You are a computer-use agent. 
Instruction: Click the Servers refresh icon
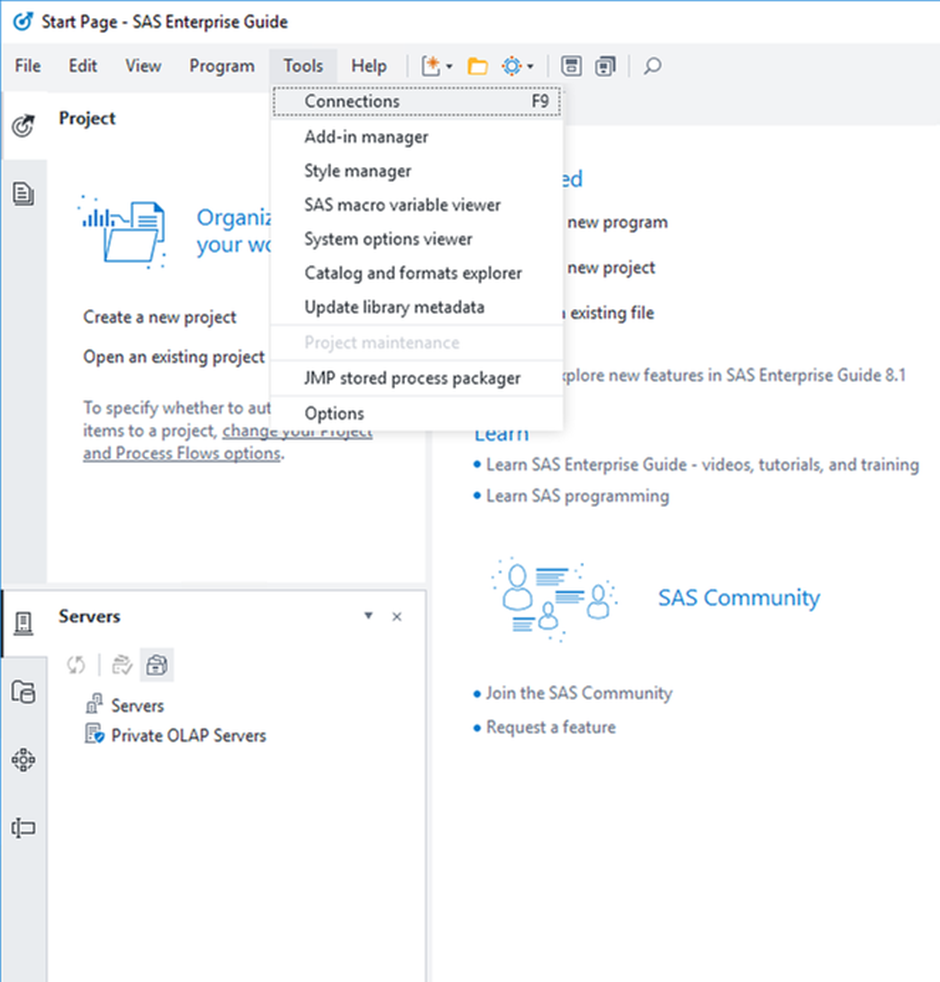pos(76,665)
